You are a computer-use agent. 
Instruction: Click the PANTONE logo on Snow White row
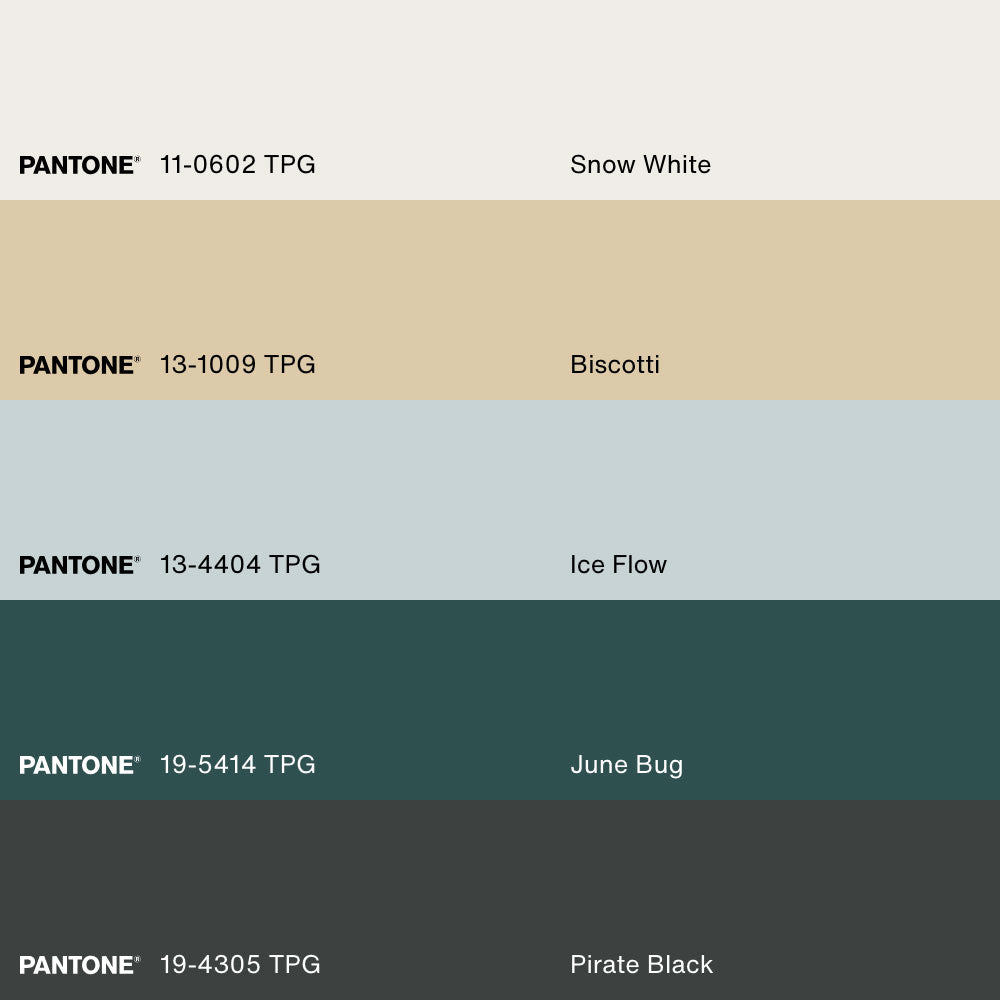pyautogui.click(x=79, y=165)
